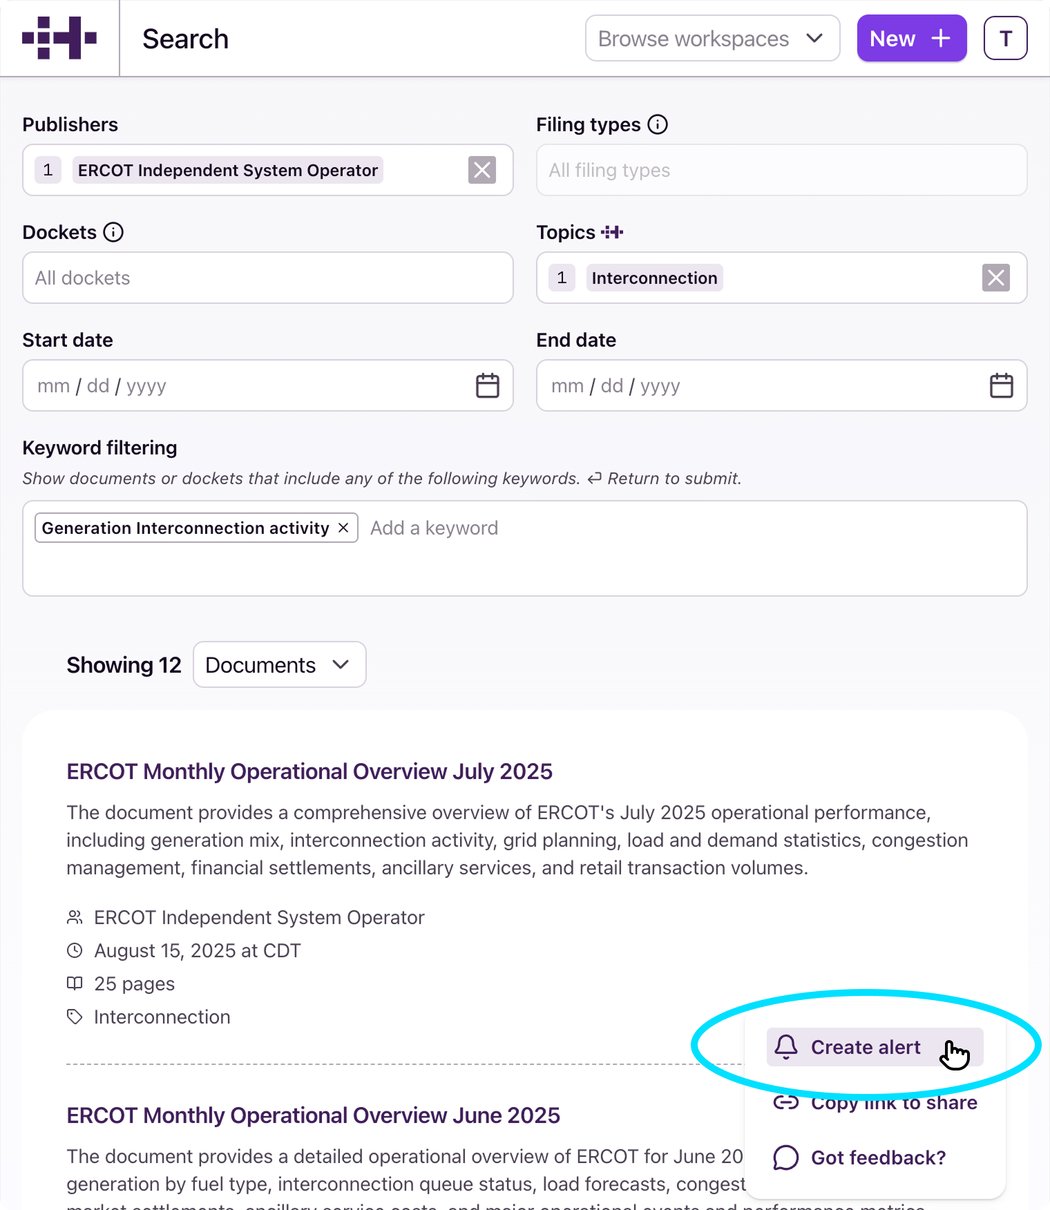This screenshot has width=1050, height=1210.
Task: Click the Dockets info icon
Action: (x=114, y=232)
